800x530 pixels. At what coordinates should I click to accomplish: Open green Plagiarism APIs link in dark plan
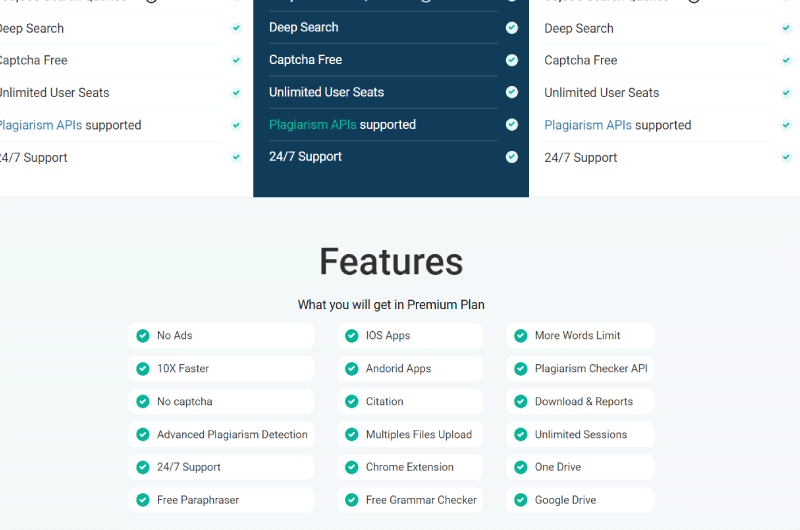tap(313, 125)
